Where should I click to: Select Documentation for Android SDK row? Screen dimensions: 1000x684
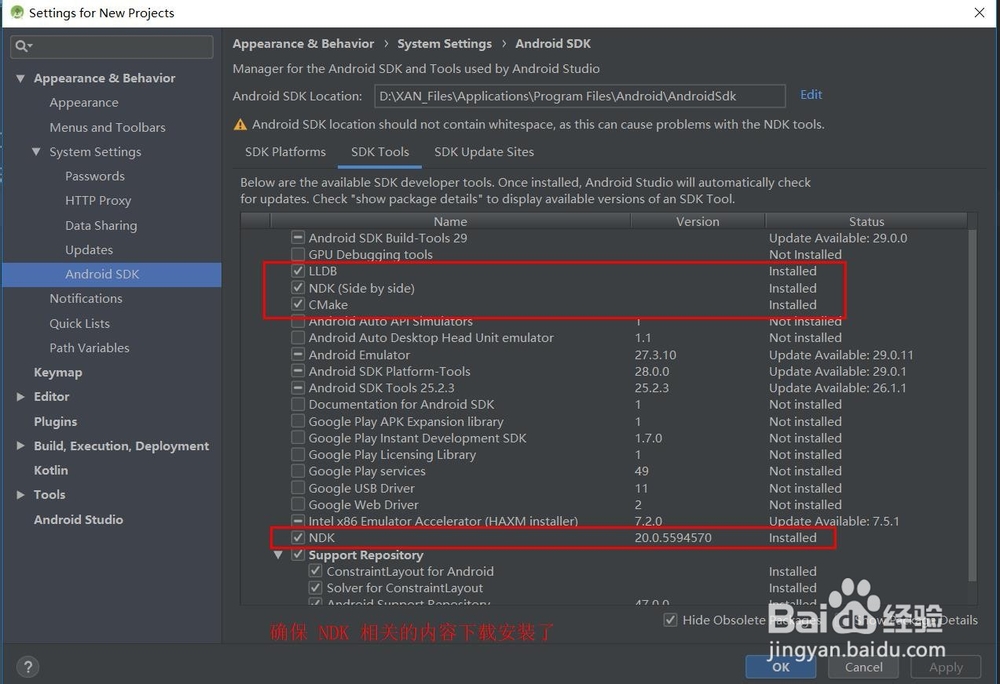(603, 404)
